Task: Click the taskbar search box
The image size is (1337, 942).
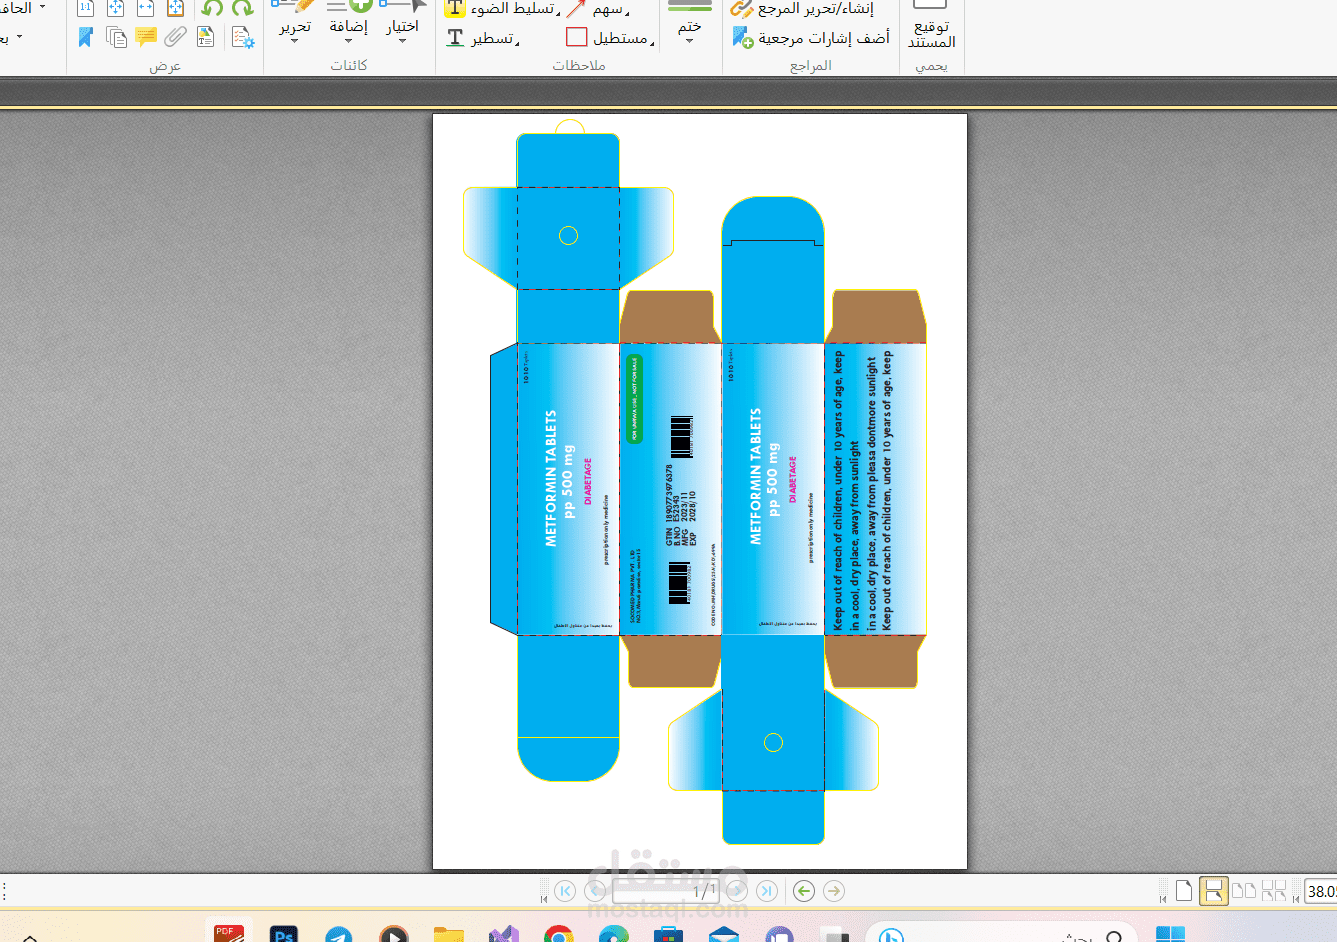Action: pos(1003,932)
